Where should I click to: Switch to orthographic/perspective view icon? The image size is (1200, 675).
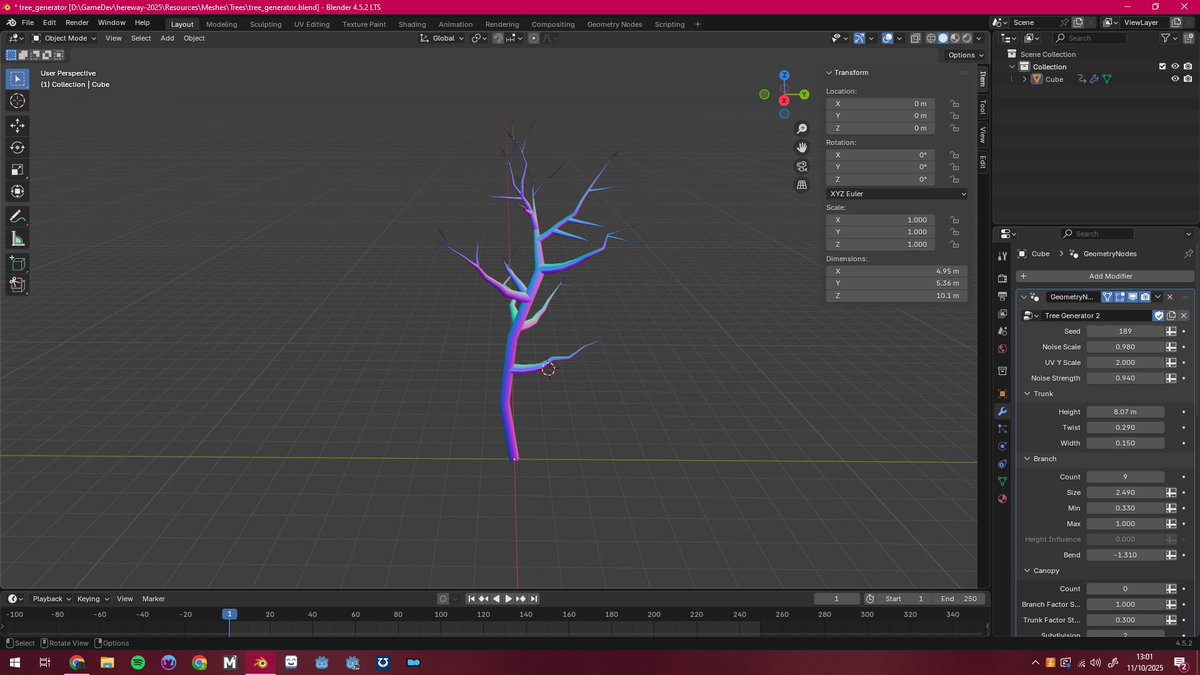coord(802,185)
